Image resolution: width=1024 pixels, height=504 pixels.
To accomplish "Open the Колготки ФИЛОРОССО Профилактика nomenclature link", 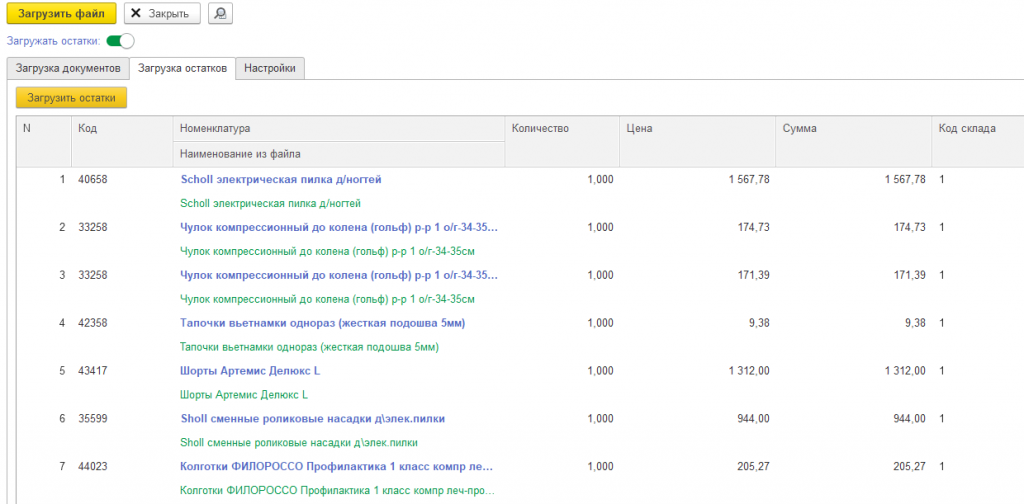I will tap(336, 467).
